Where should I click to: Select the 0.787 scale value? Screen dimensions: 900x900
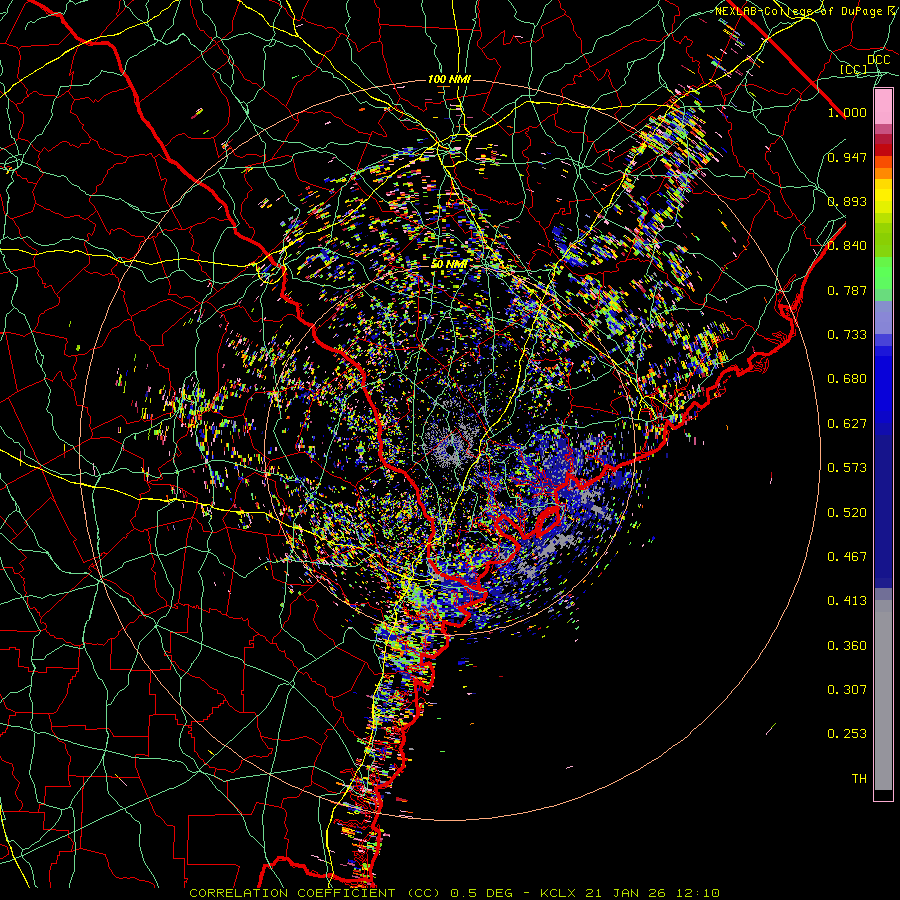coord(847,290)
